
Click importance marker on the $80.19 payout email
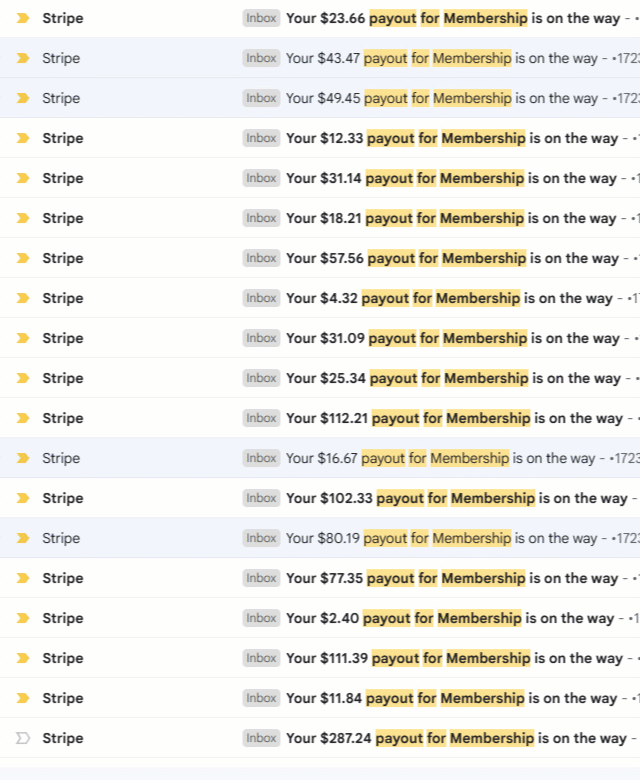(x=23, y=538)
